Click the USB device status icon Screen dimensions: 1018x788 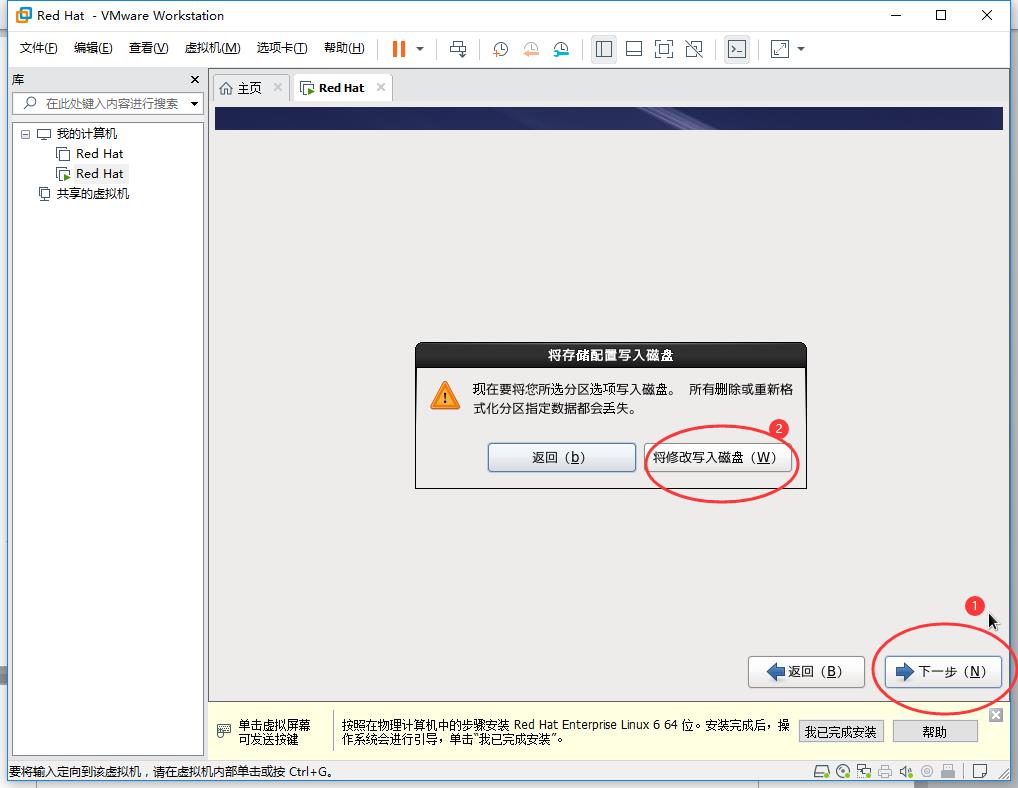pyautogui.click(x=948, y=771)
